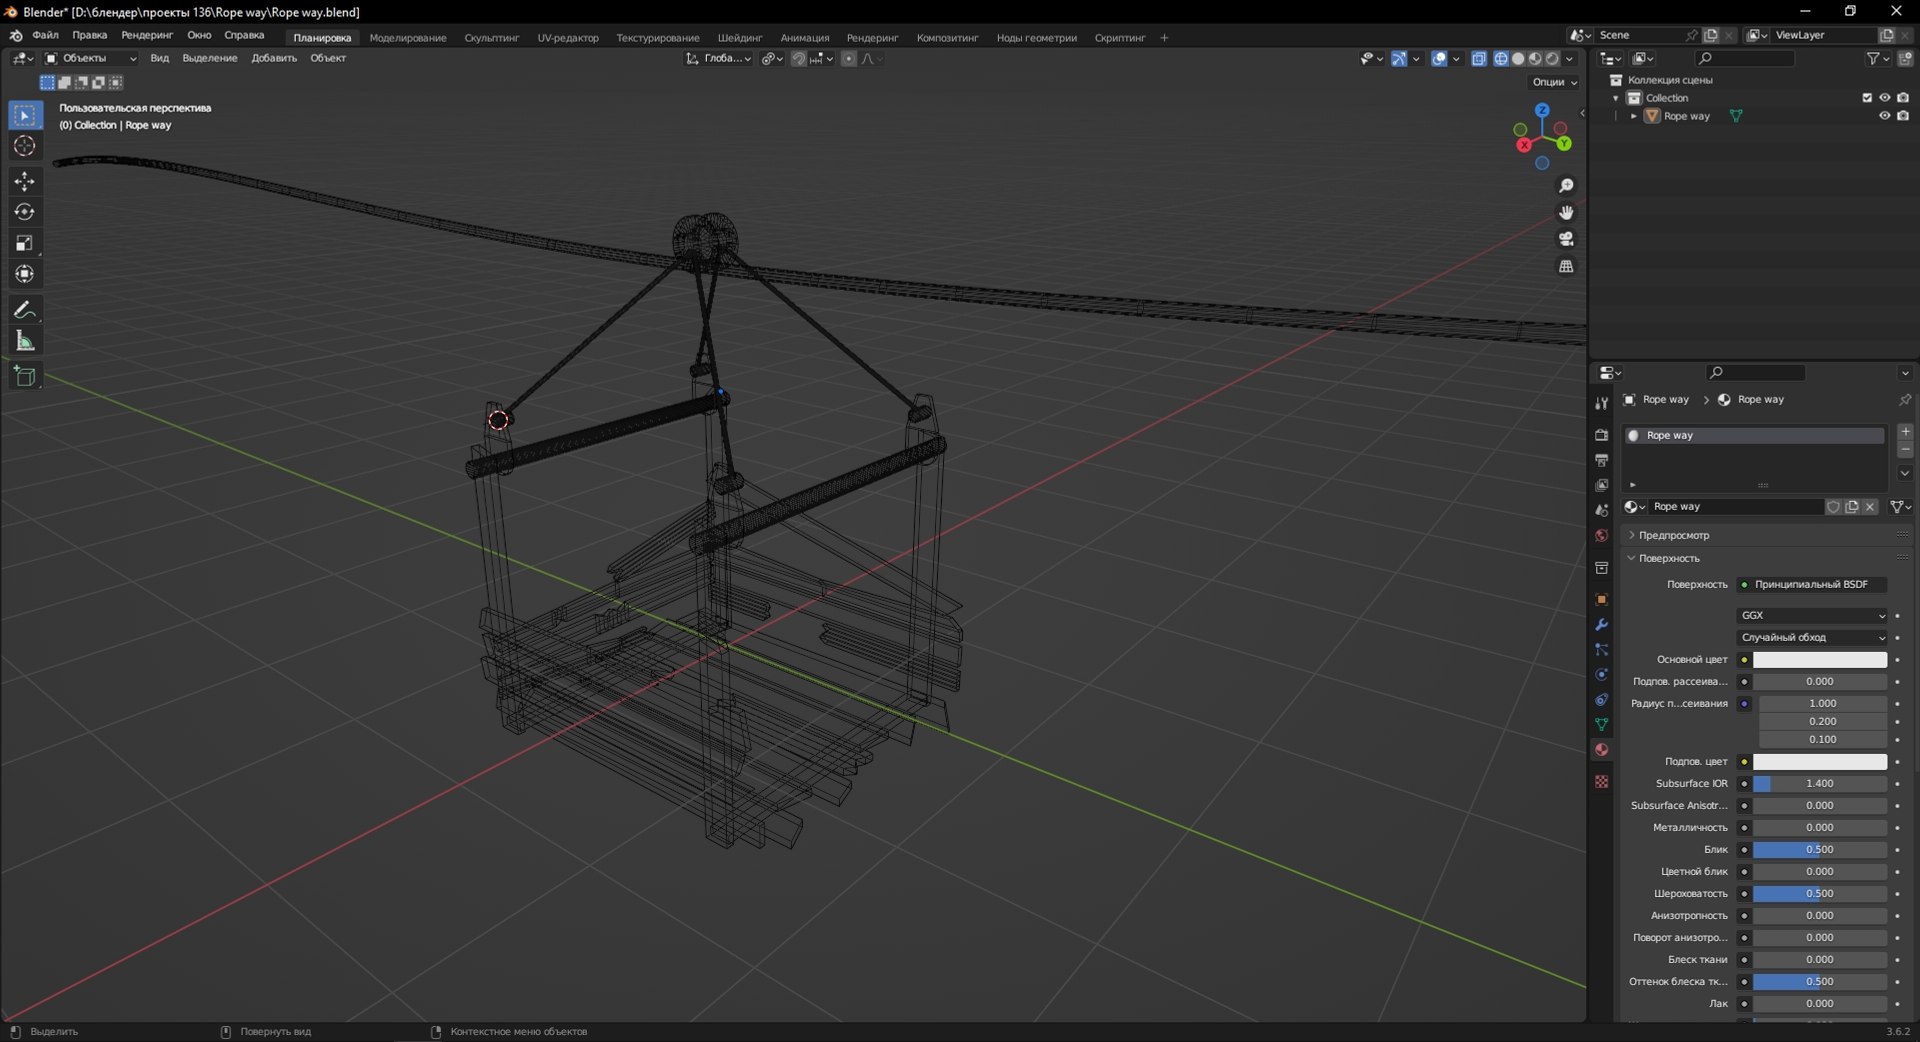Select the Cursor tool in toolbar
The width and height of the screenshot is (1920, 1042).
point(25,146)
